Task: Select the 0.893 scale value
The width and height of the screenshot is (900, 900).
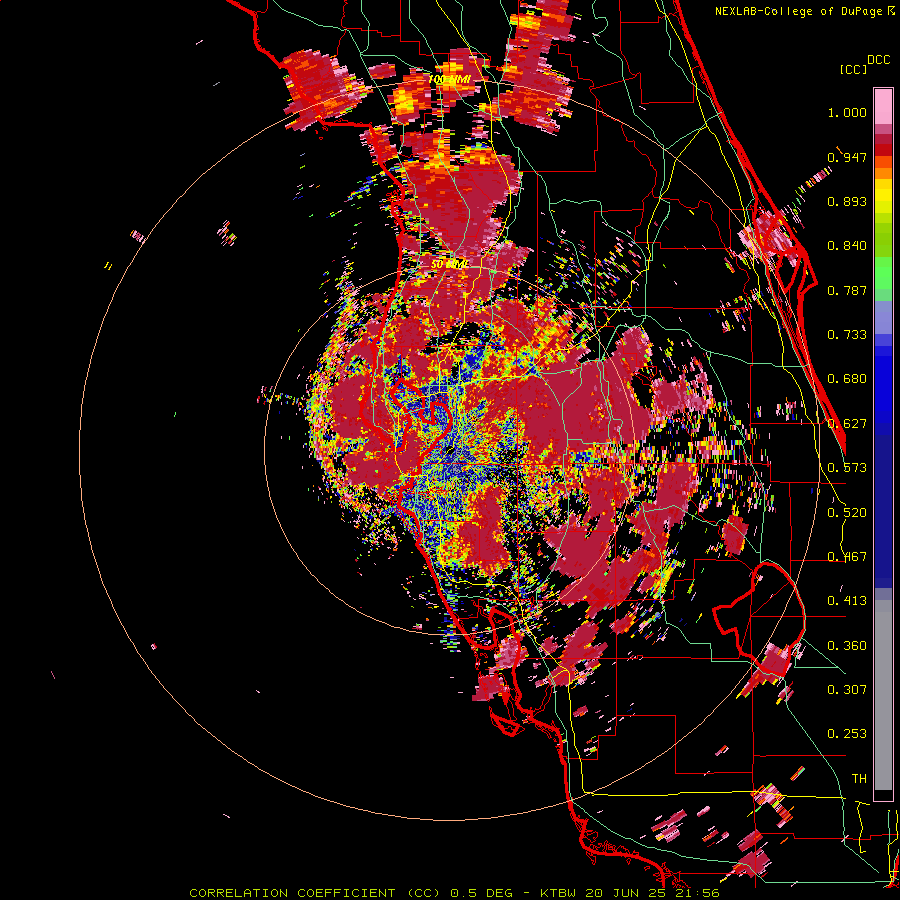Action: (847, 201)
